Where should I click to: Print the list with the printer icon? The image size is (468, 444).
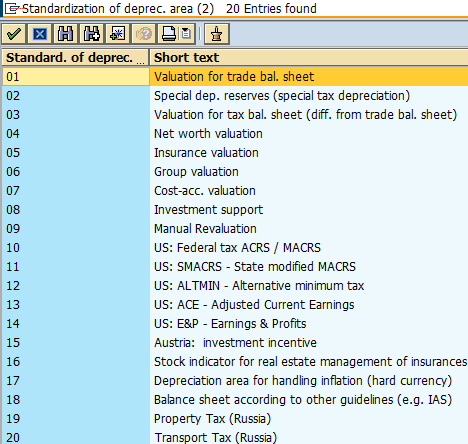click(x=169, y=34)
